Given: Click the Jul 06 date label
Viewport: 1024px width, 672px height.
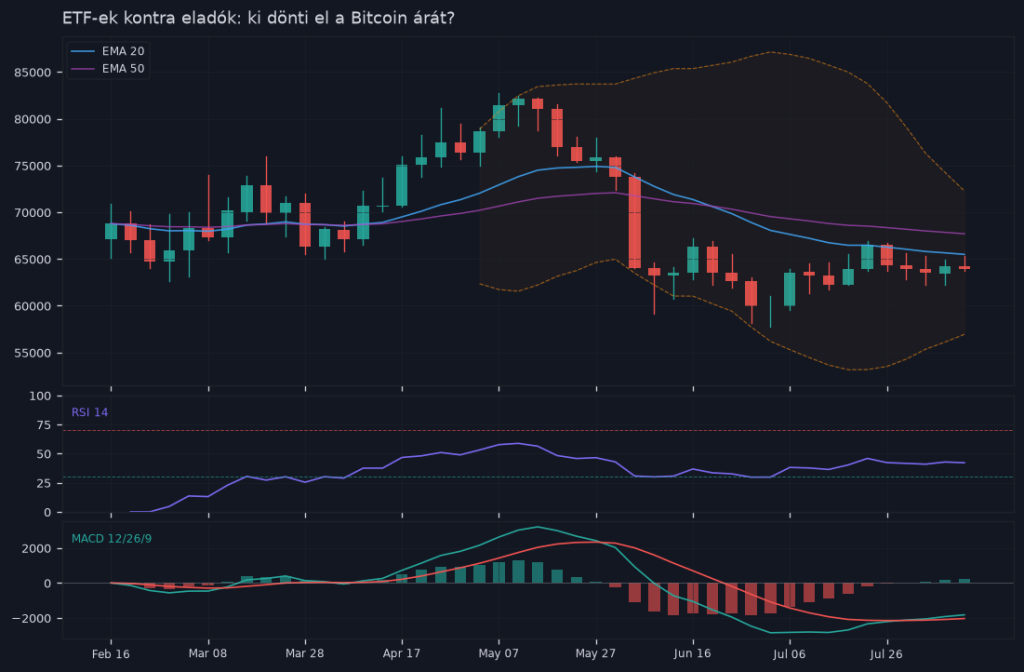Looking at the screenshot, I should (790, 654).
